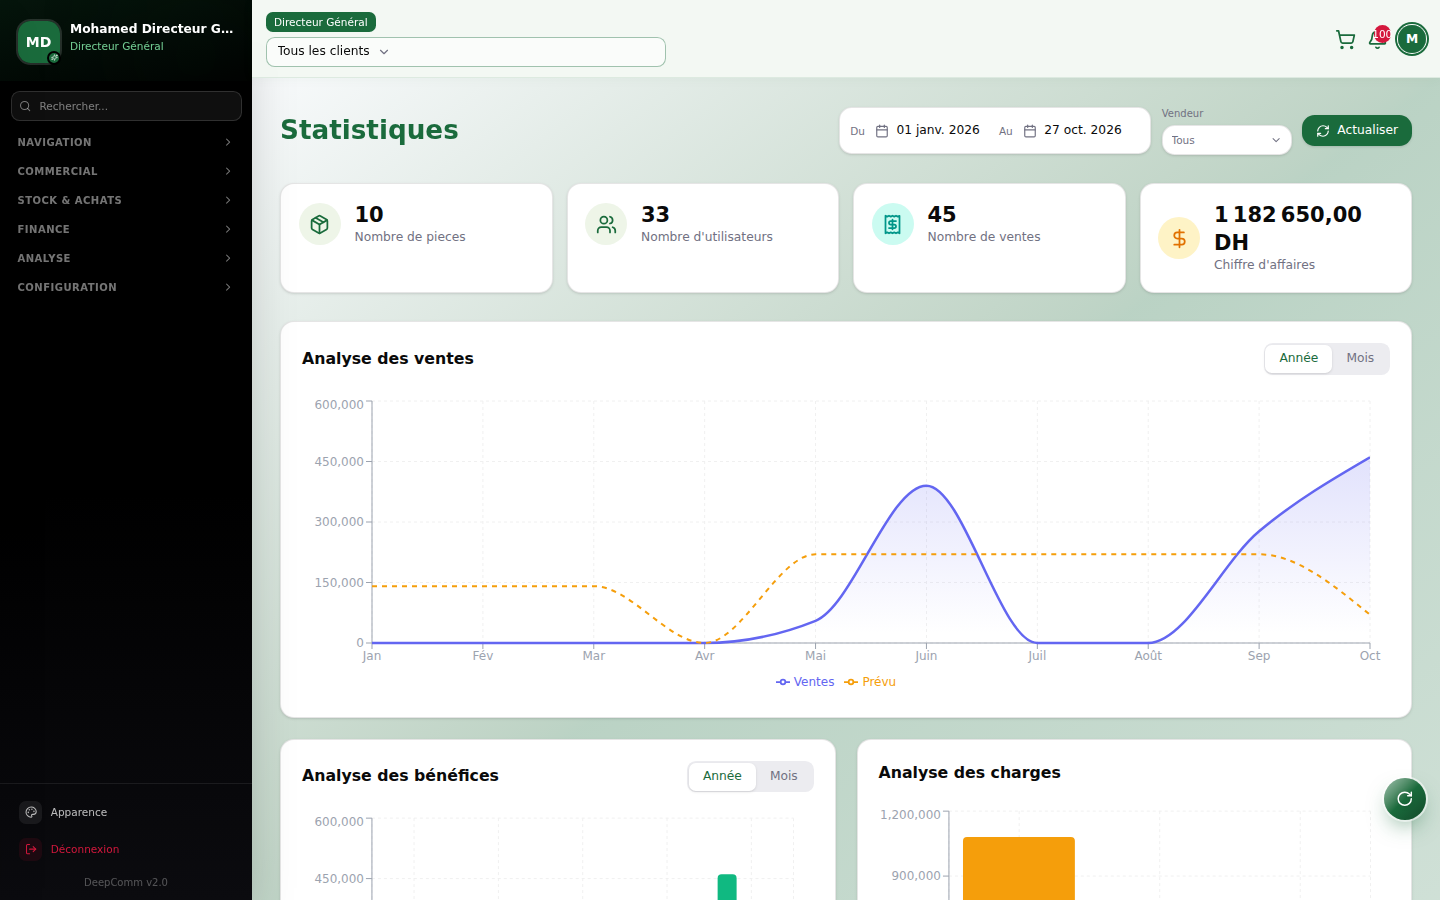The height and width of the screenshot is (900, 1440).
Task: Open the notifications bell icon
Action: click(1377, 40)
